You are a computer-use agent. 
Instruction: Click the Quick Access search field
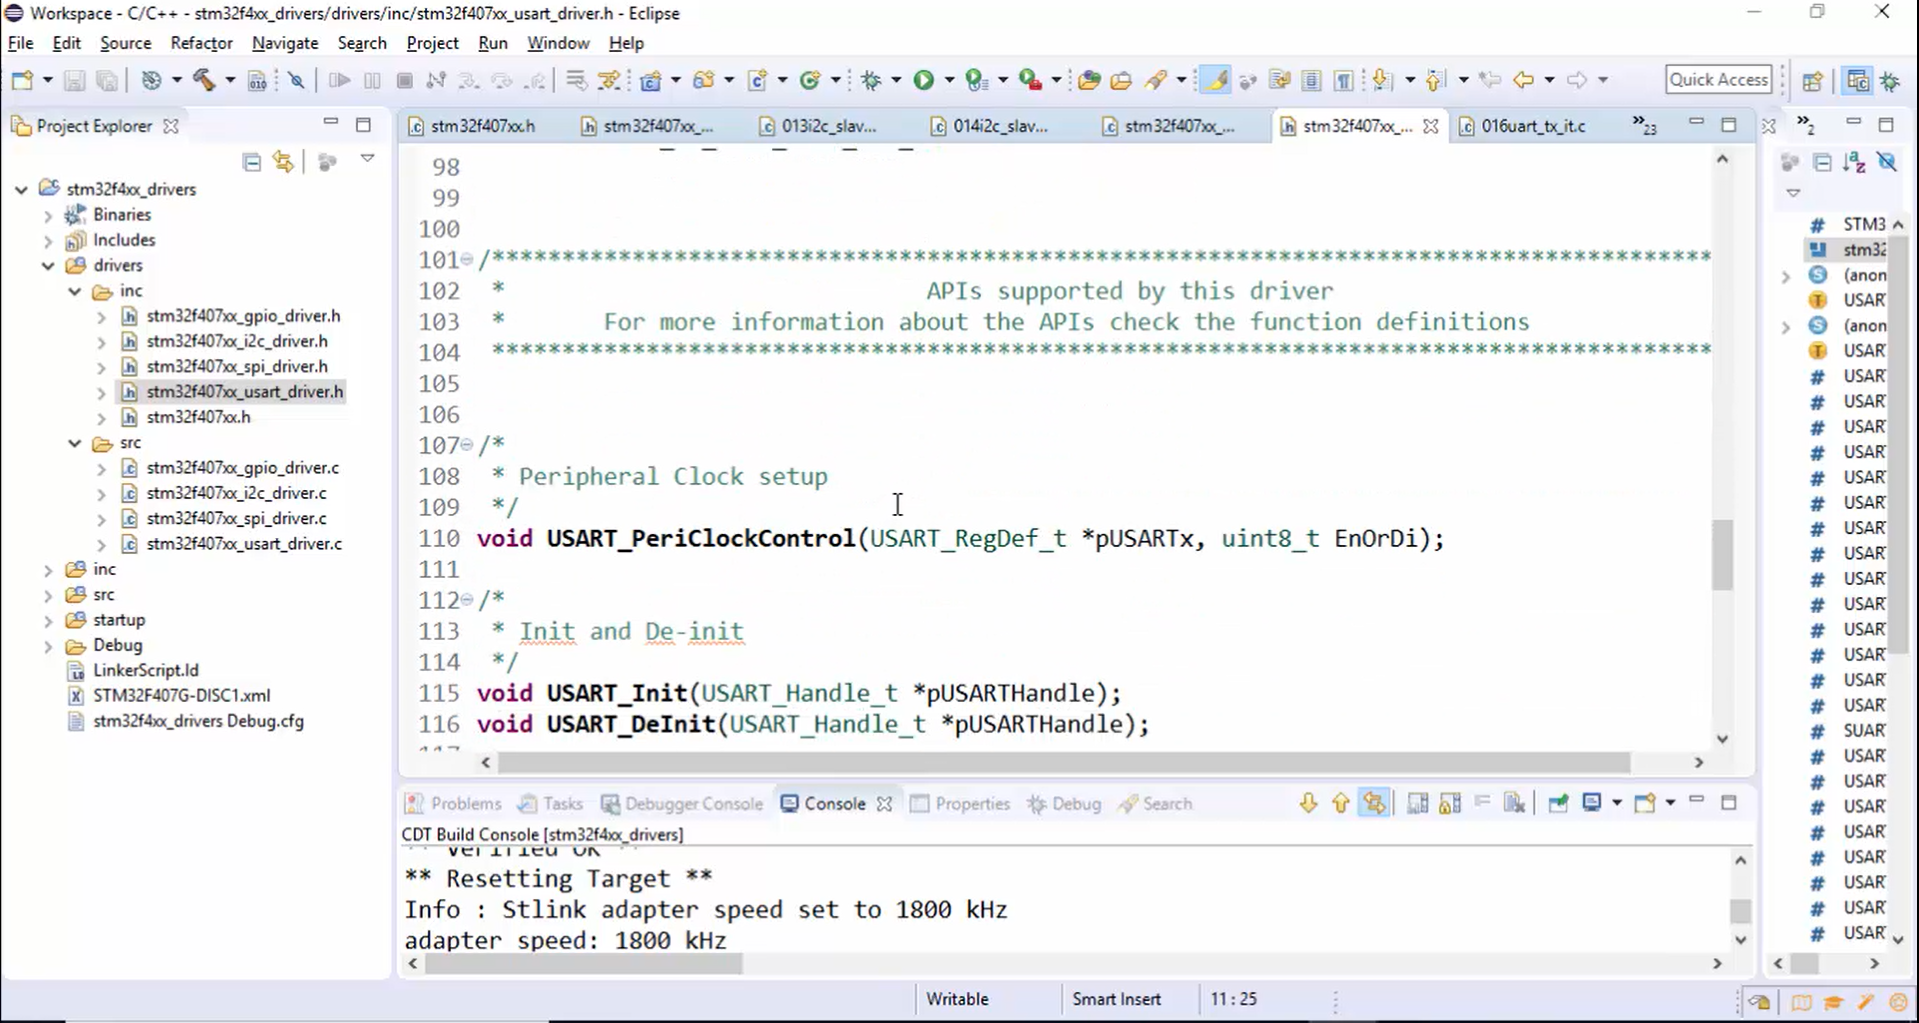pos(1719,80)
